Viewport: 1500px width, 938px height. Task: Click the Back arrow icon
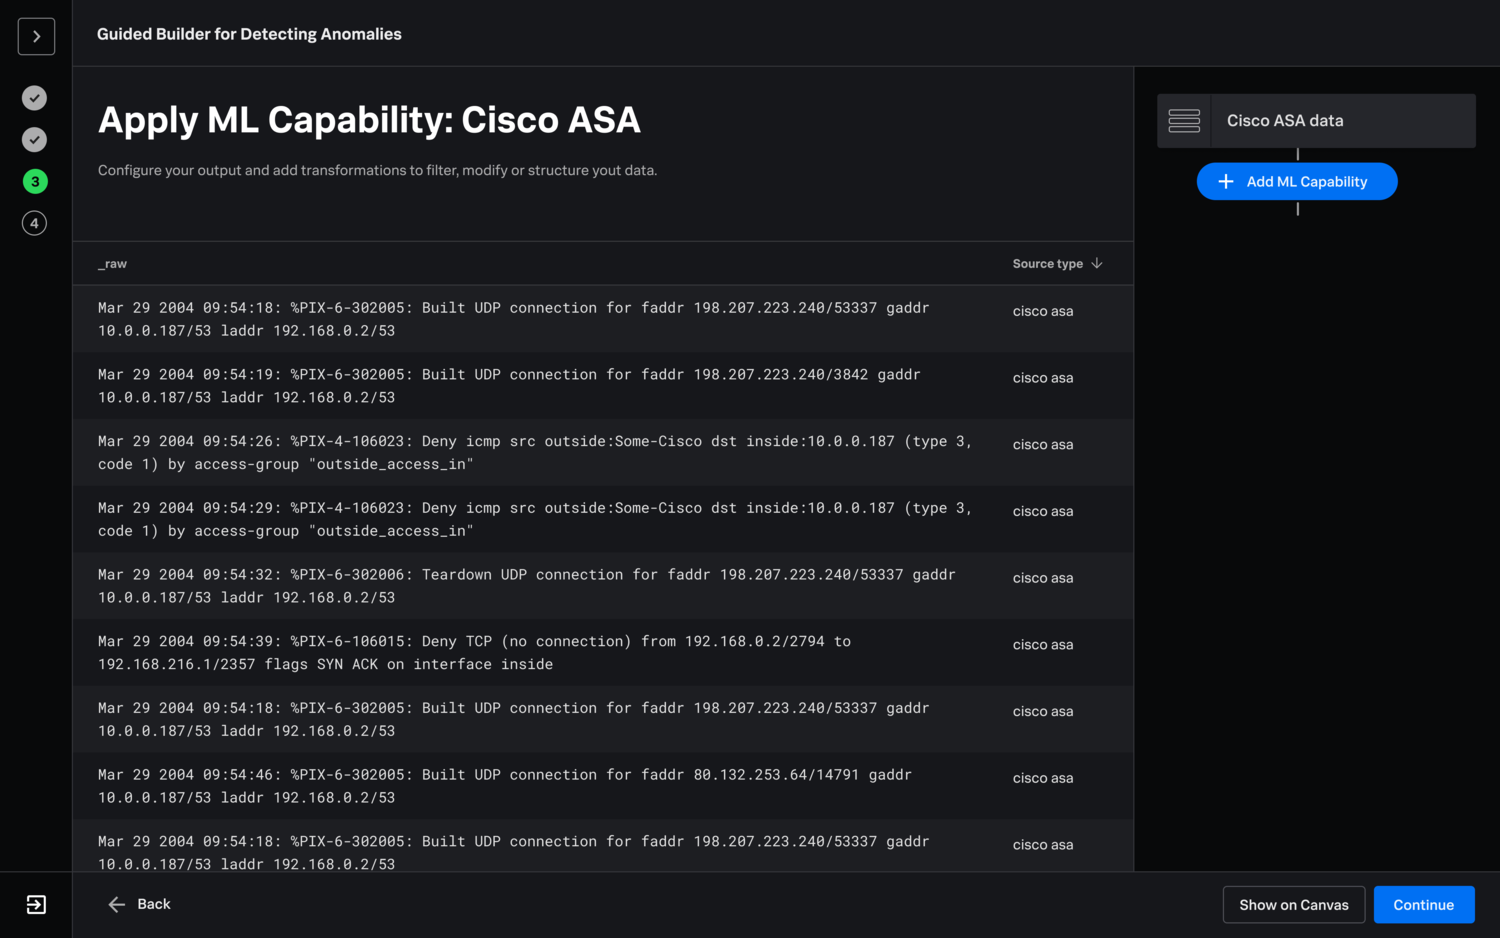[117, 904]
